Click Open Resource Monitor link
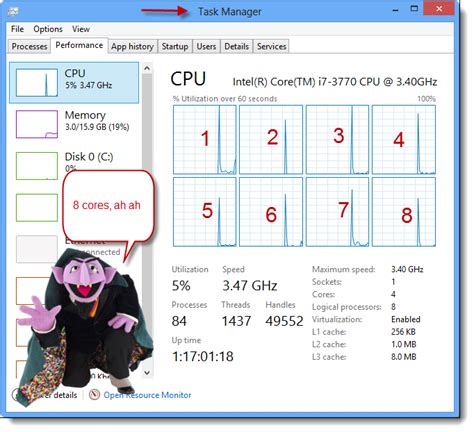 [x=147, y=395]
